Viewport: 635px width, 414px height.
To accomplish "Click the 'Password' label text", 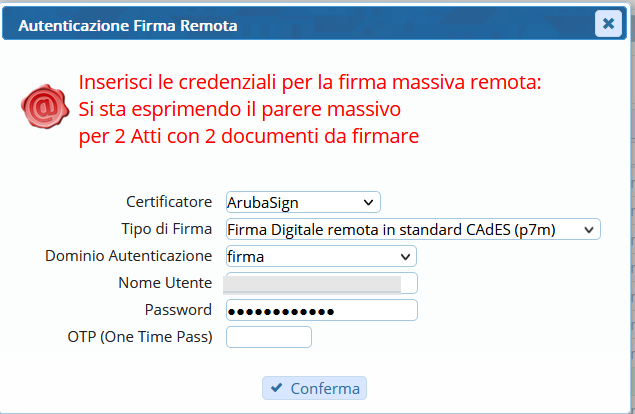I will 178,310.
